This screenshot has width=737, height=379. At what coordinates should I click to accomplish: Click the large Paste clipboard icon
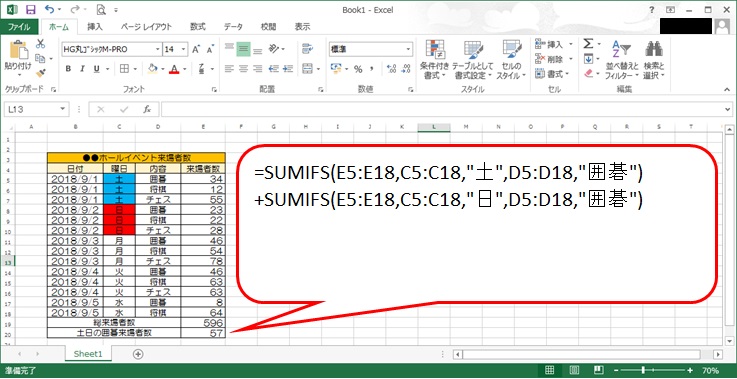coord(18,51)
